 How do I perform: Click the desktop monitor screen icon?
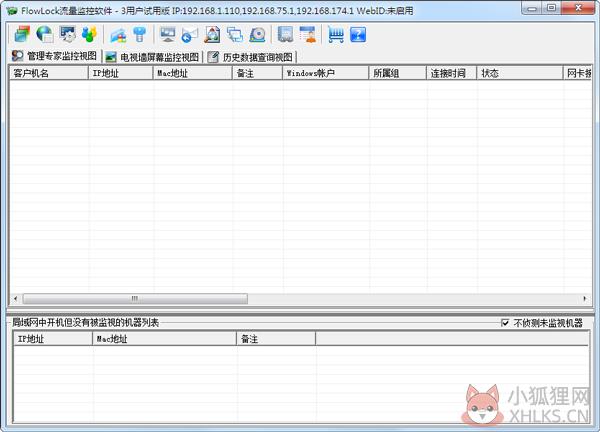tap(168, 34)
